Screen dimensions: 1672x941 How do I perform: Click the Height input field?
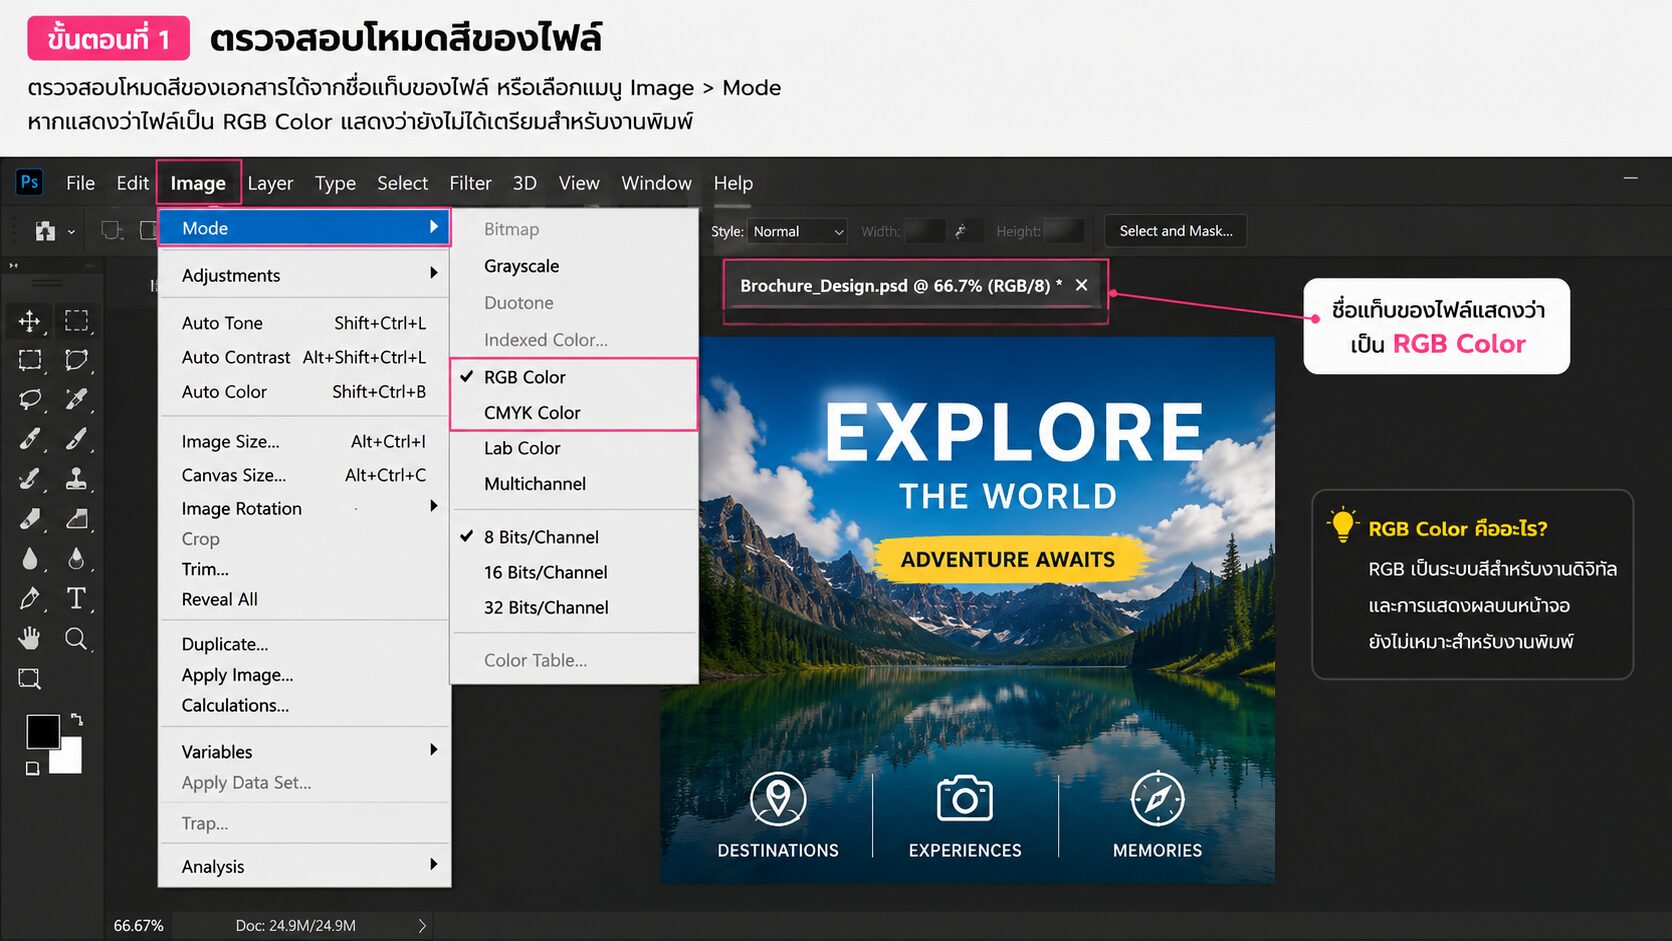click(1064, 231)
